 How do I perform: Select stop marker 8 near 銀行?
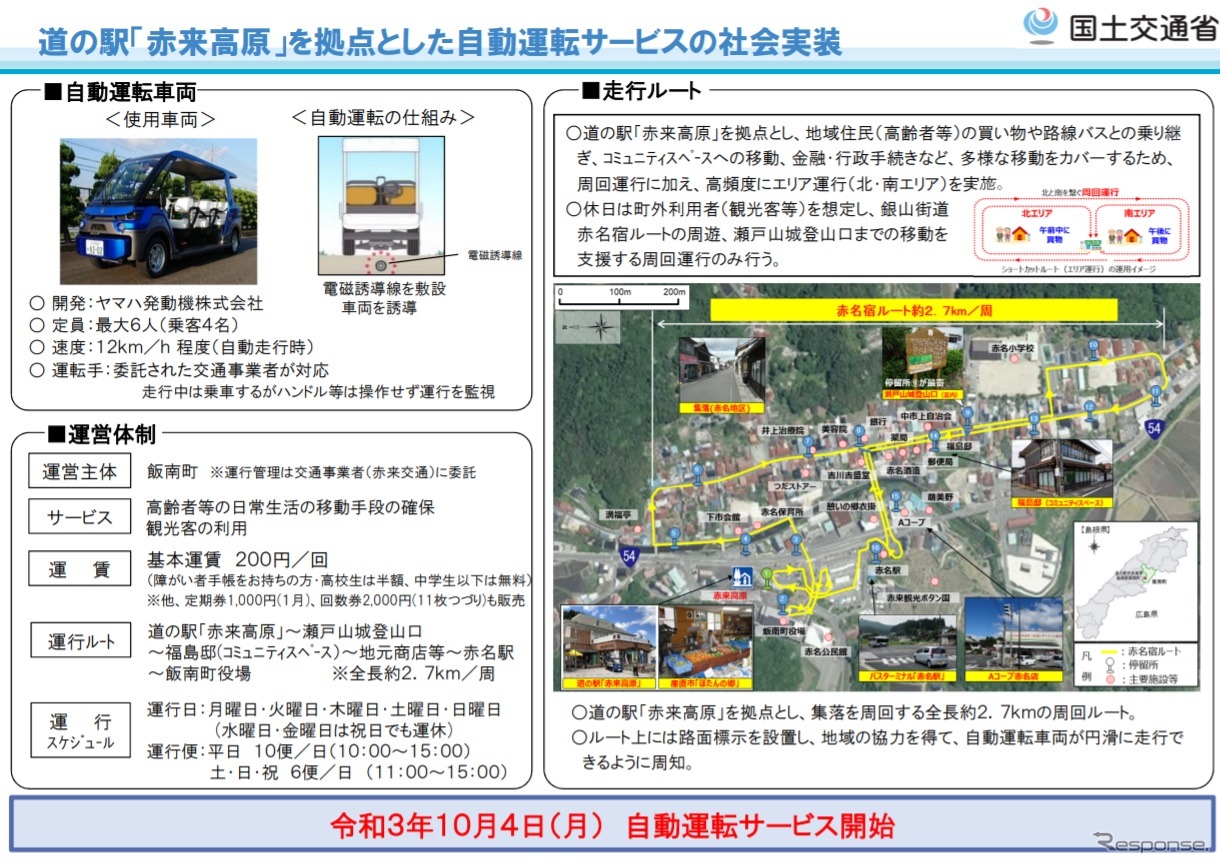(x=859, y=435)
